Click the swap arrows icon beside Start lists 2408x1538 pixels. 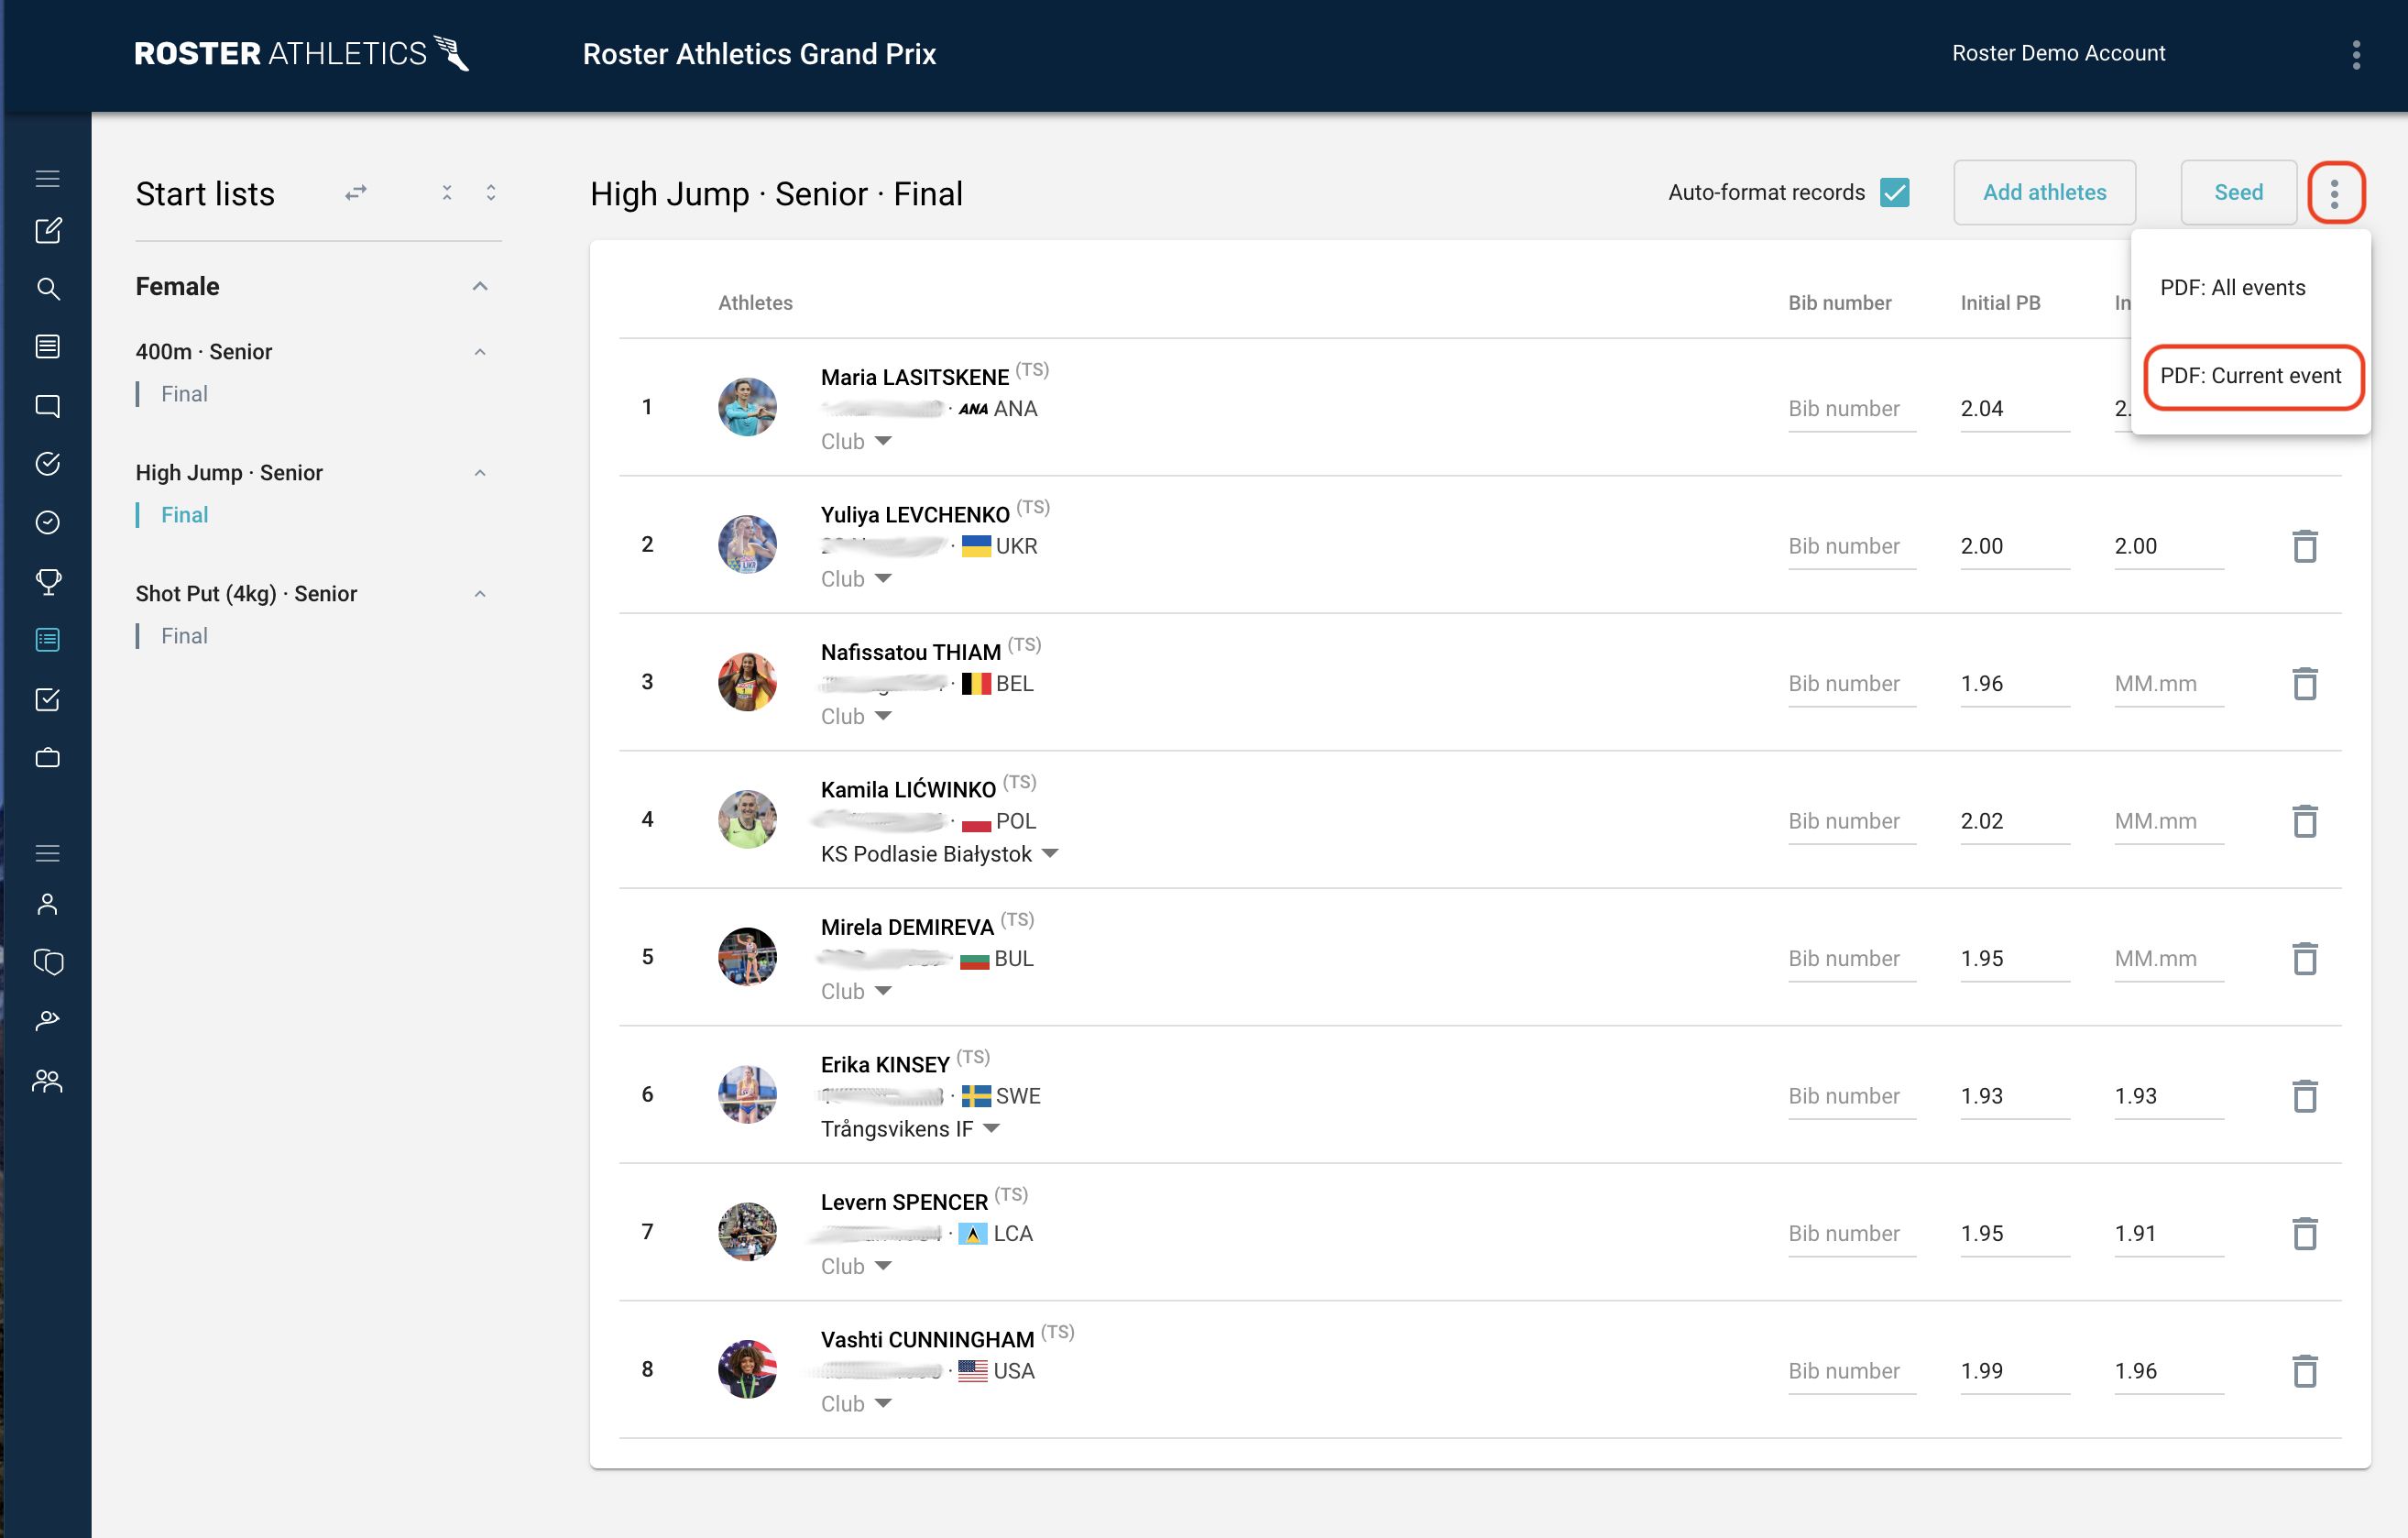(x=356, y=193)
